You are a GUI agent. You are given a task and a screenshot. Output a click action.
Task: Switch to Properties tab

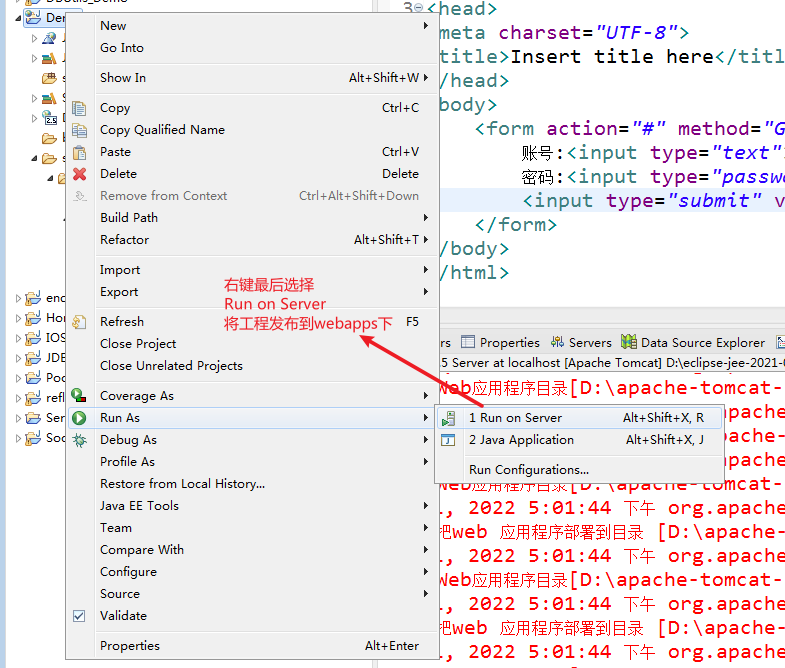[501, 343]
